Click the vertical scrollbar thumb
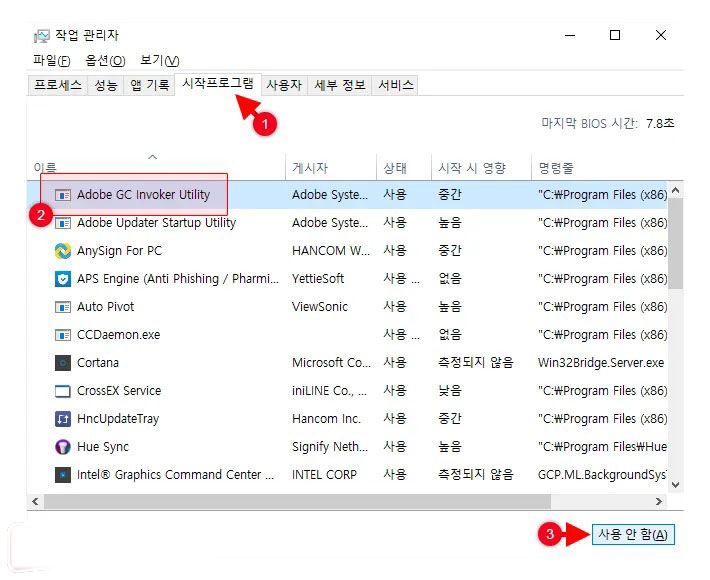 676,244
